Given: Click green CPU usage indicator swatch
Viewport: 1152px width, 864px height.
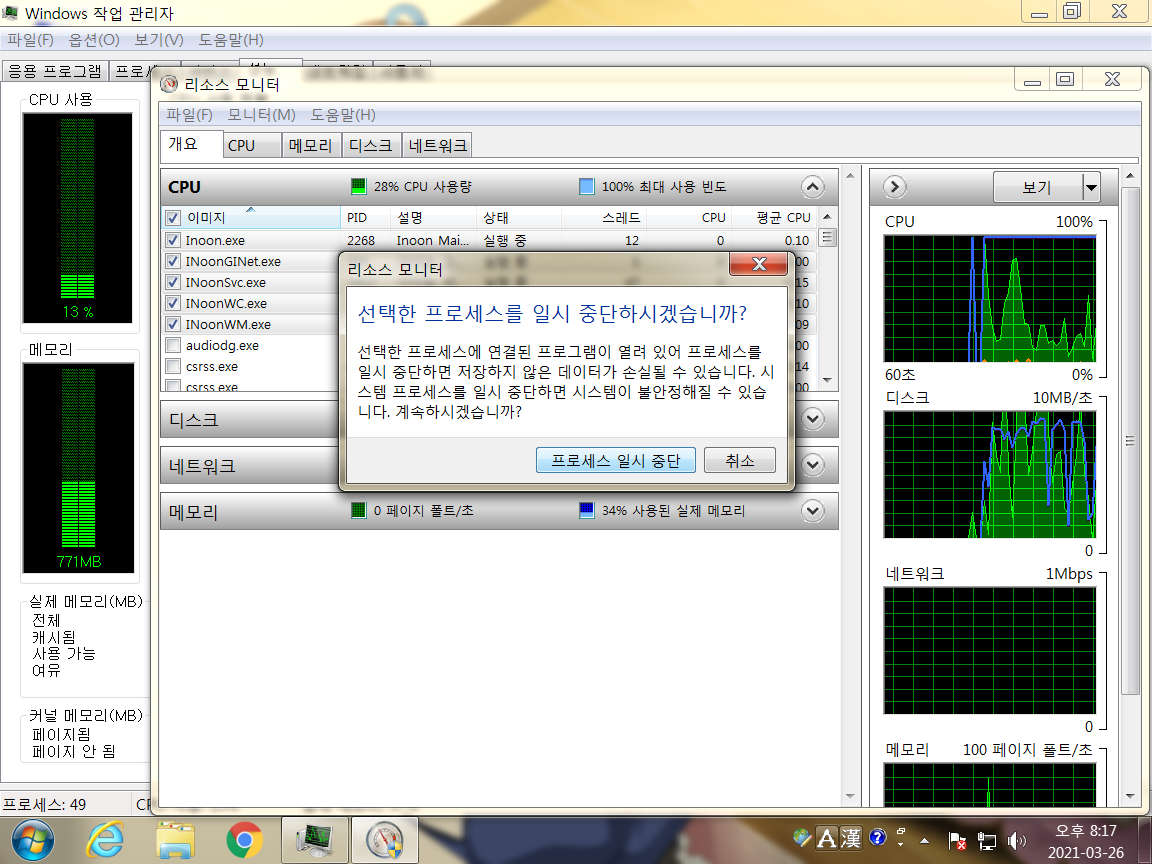Looking at the screenshot, I should point(359,187).
